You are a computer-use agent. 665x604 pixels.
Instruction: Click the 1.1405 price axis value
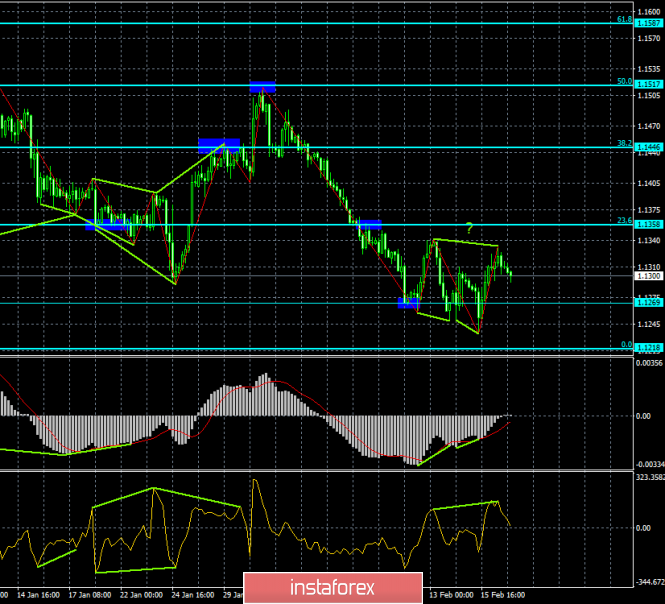click(649, 183)
